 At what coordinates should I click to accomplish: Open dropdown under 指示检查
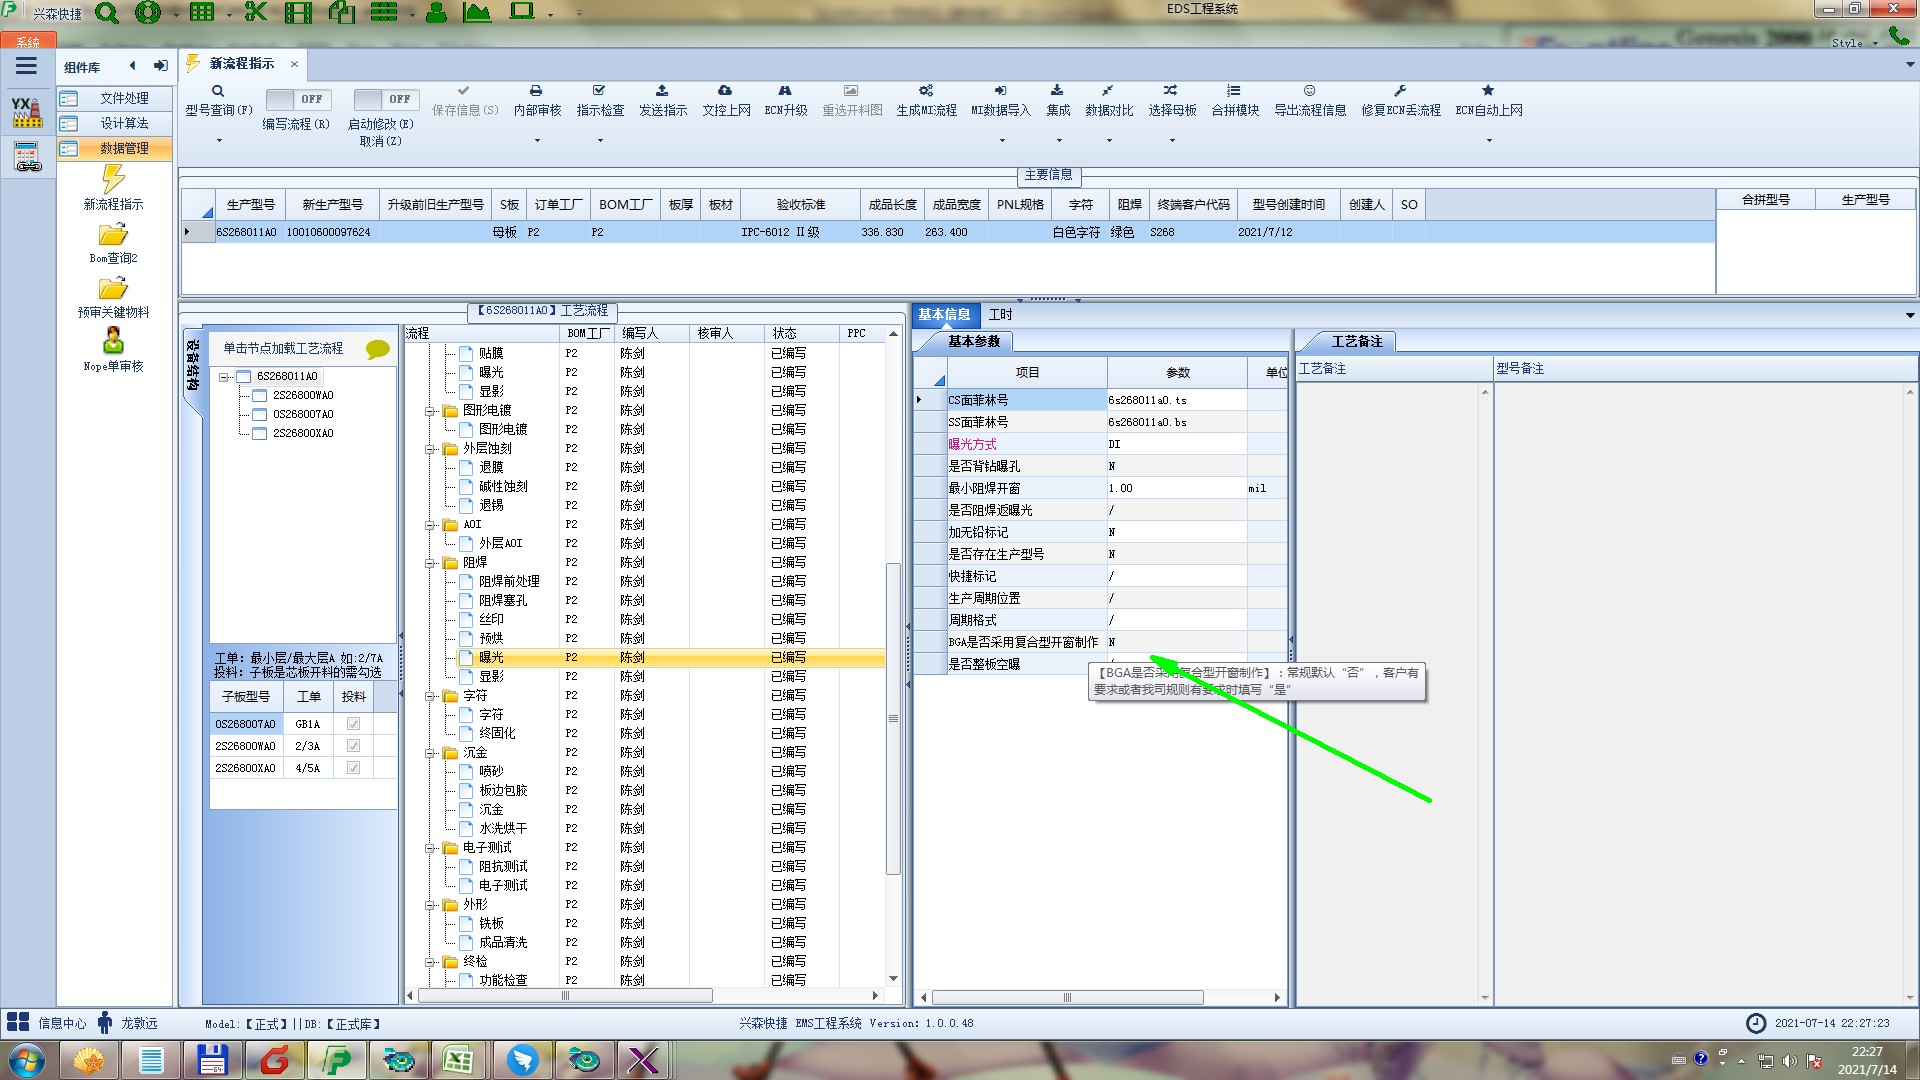(x=600, y=141)
